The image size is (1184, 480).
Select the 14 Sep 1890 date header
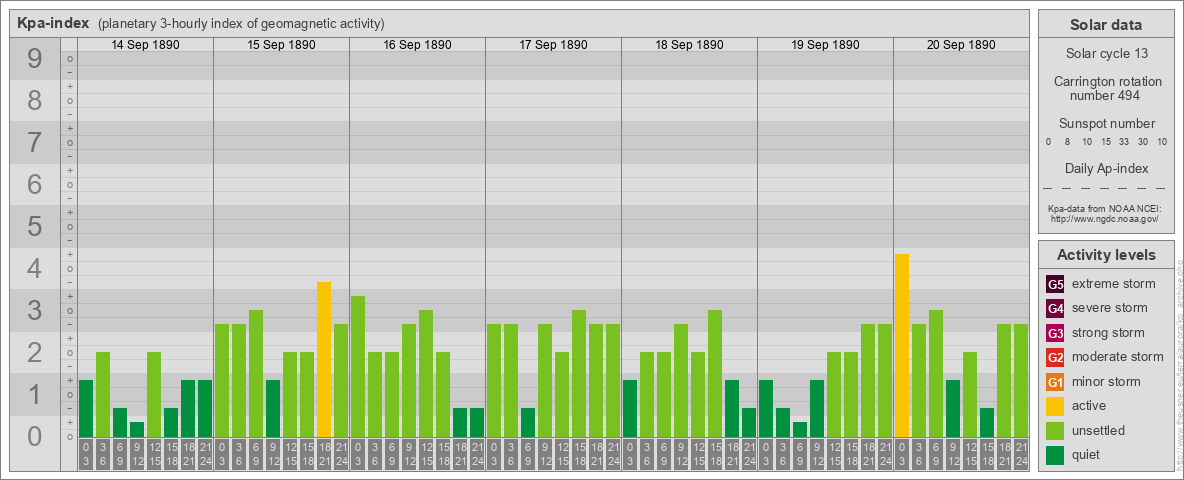click(x=146, y=45)
